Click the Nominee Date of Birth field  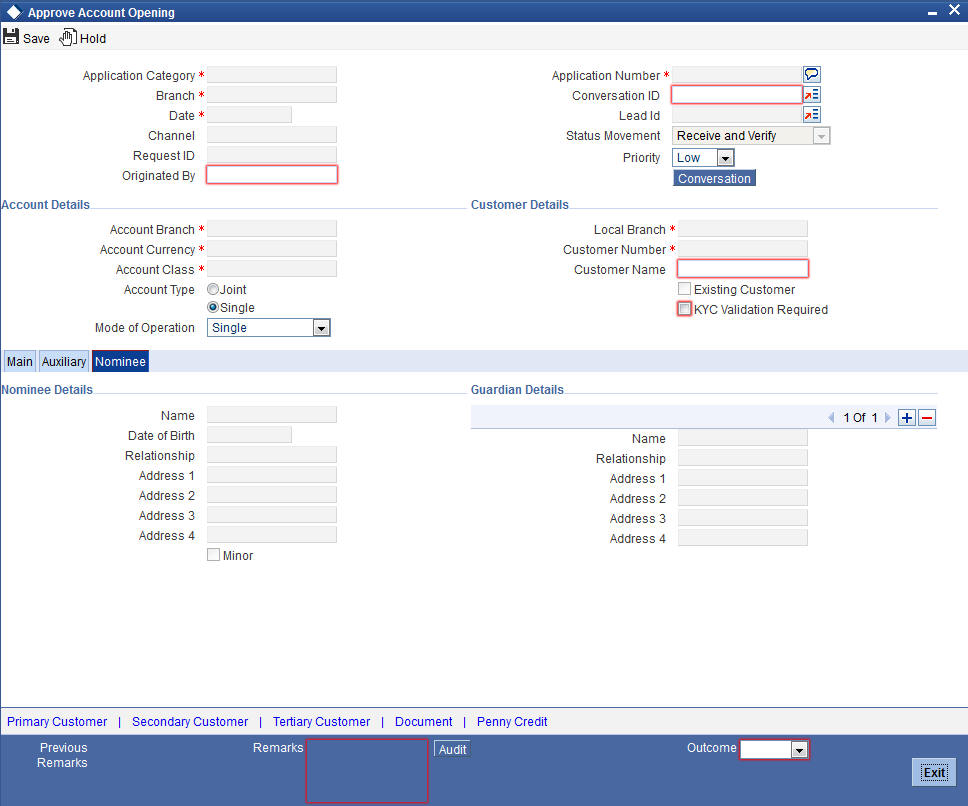249,434
